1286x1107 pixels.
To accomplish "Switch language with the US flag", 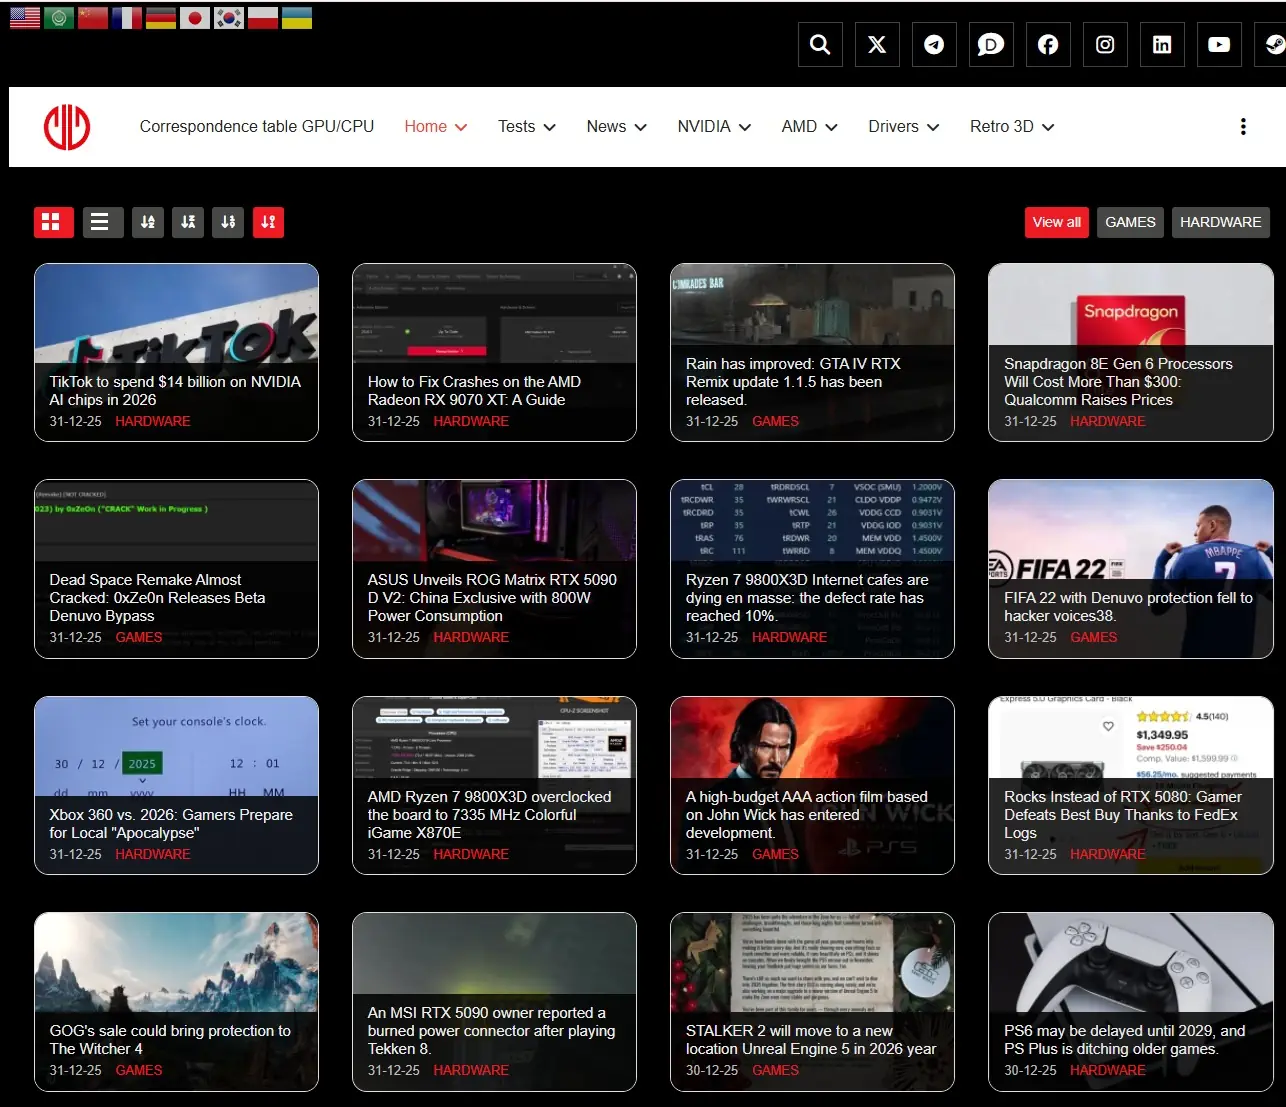I will 25,18.
